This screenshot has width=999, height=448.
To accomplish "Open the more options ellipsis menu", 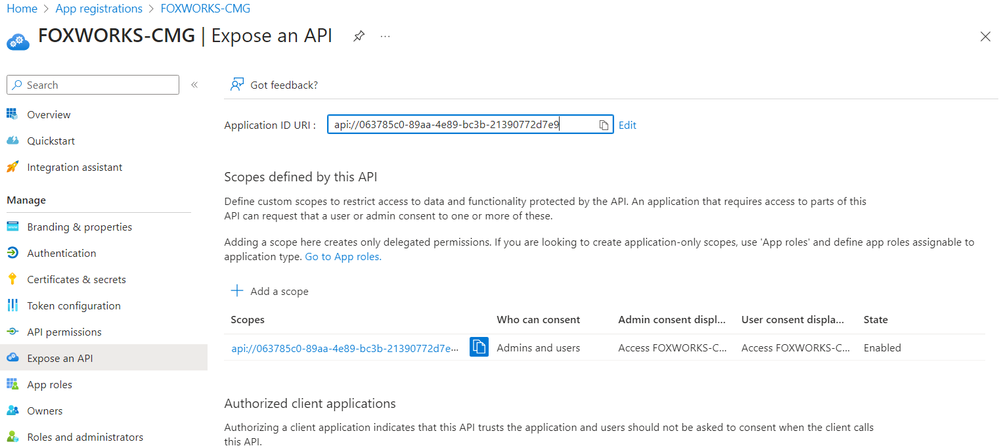I will 385,36.
